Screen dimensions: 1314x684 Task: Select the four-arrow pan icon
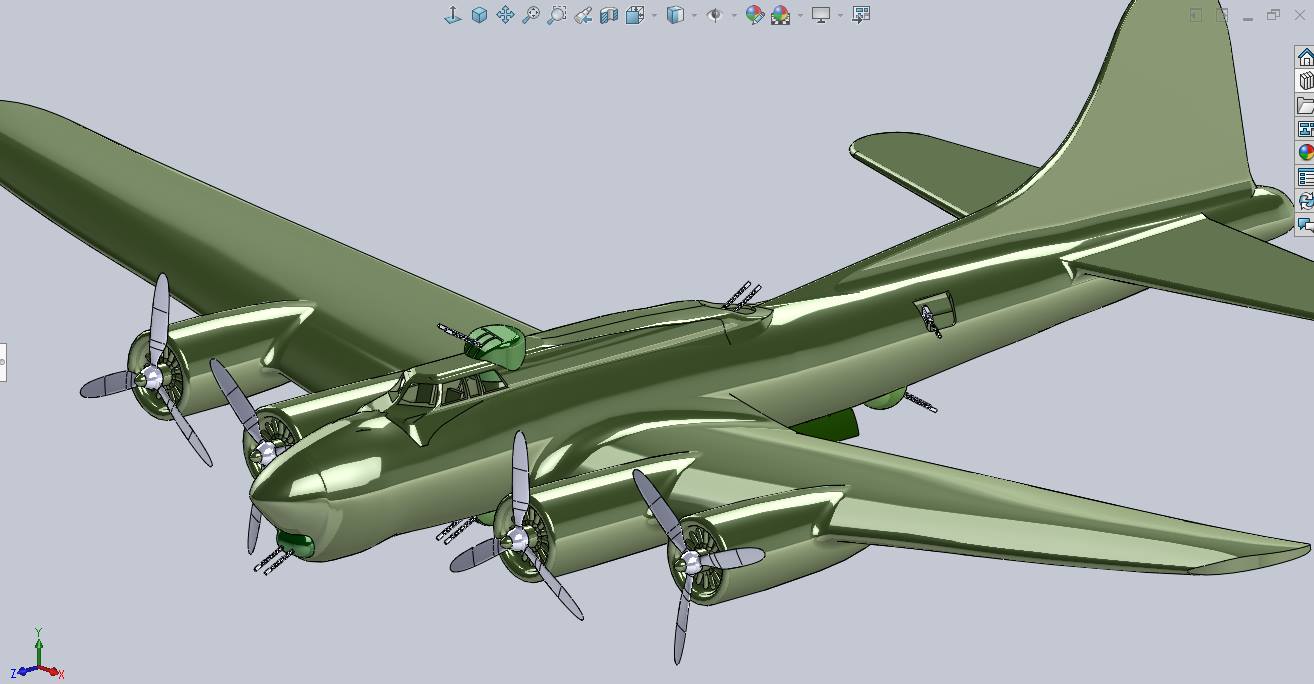[505, 15]
